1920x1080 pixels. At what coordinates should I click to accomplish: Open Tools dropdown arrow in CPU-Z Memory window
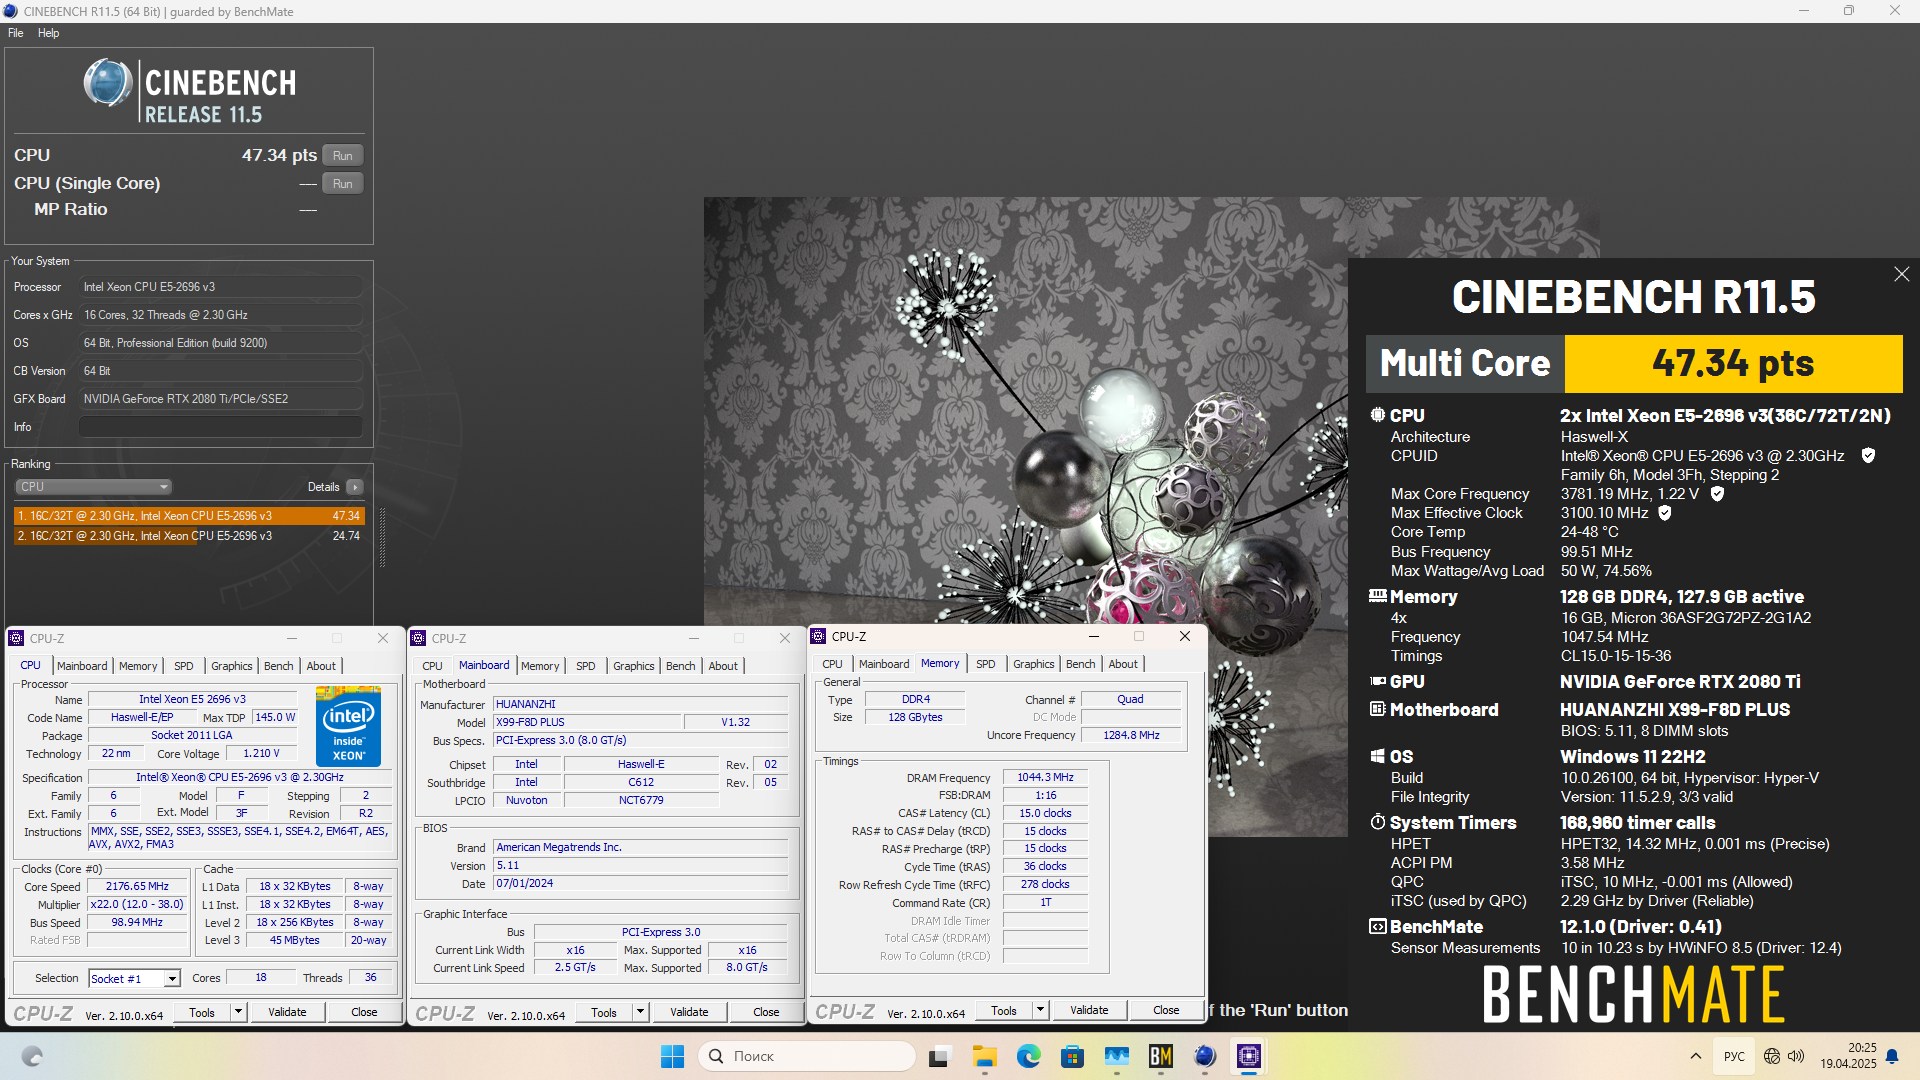(1040, 1010)
